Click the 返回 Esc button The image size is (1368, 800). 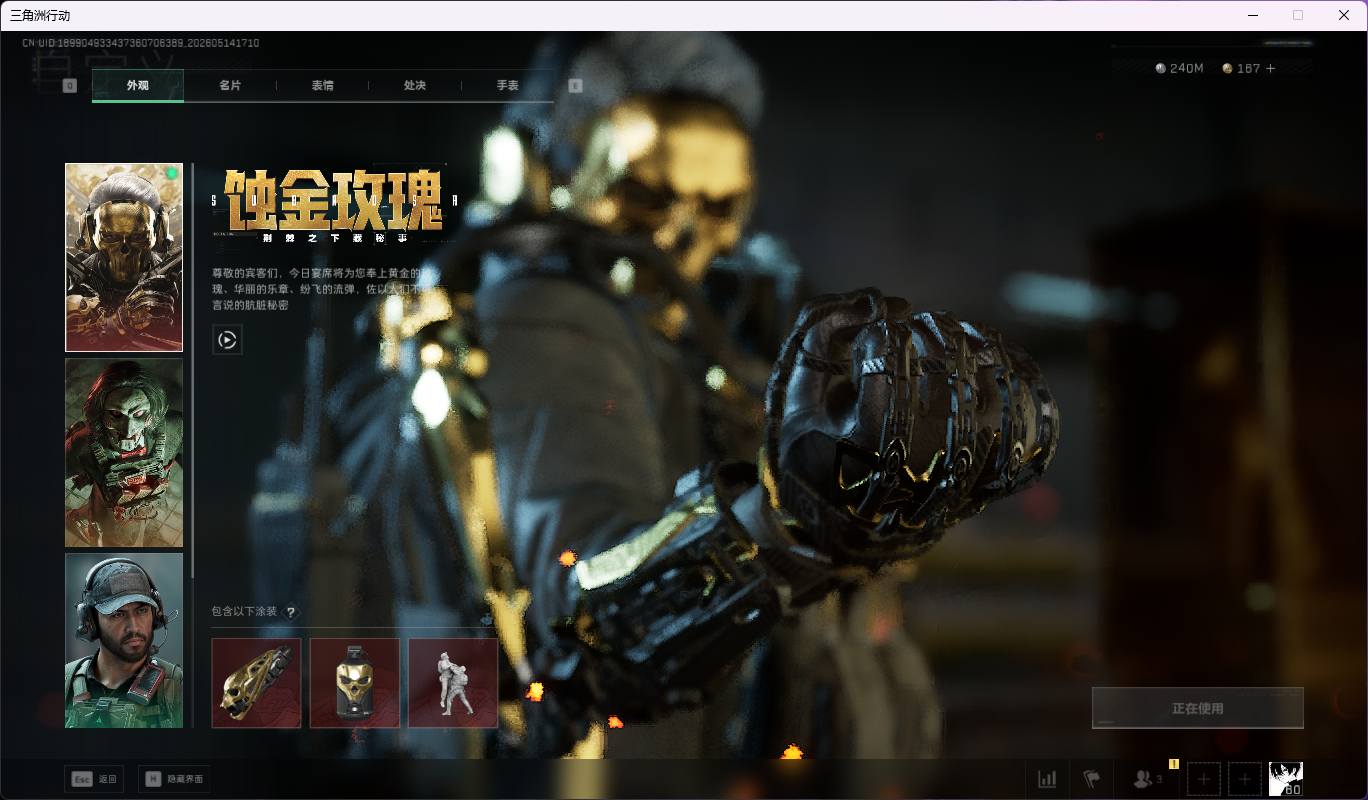[x=94, y=779]
